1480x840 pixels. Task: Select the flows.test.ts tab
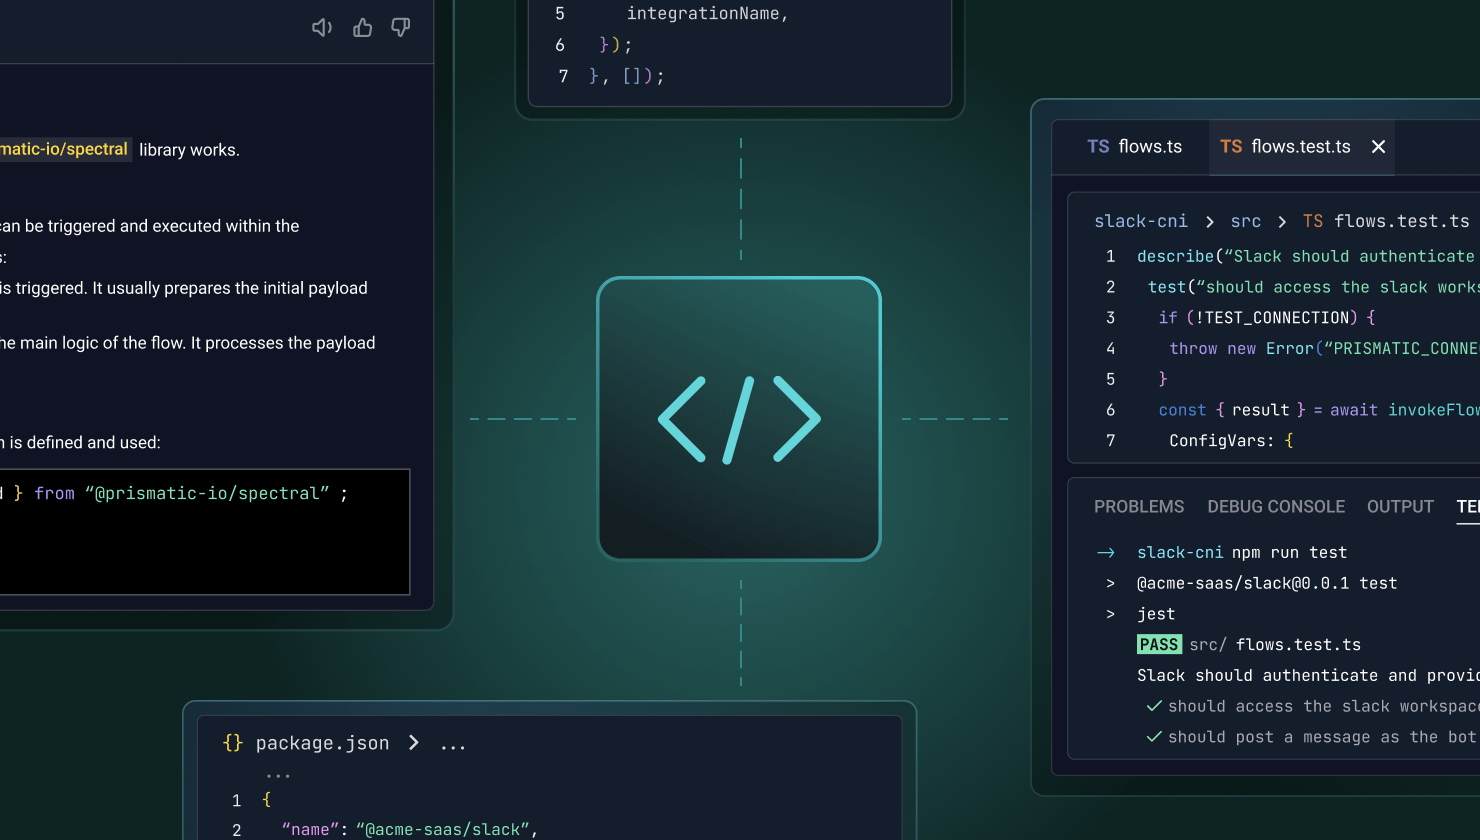[x=1285, y=147]
